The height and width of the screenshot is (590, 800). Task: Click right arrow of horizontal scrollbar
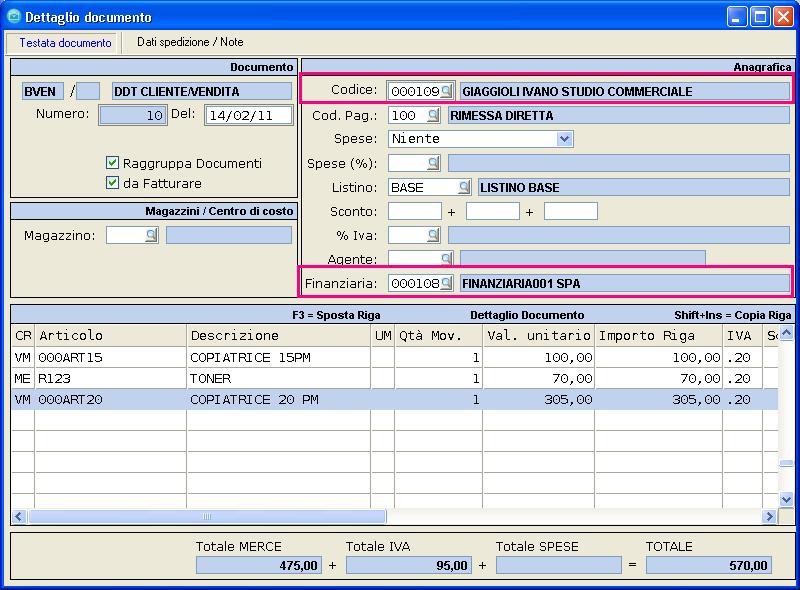pyautogui.click(x=769, y=517)
